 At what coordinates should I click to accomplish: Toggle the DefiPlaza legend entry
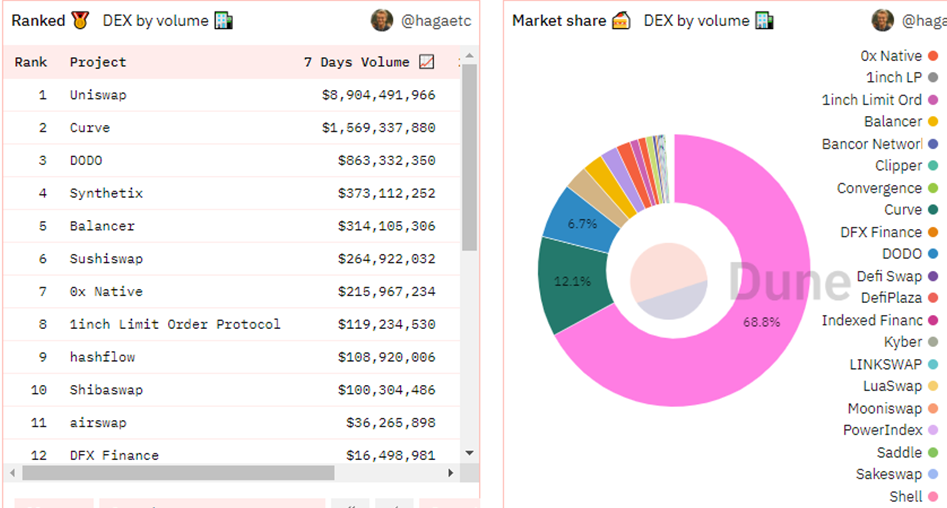(899, 298)
